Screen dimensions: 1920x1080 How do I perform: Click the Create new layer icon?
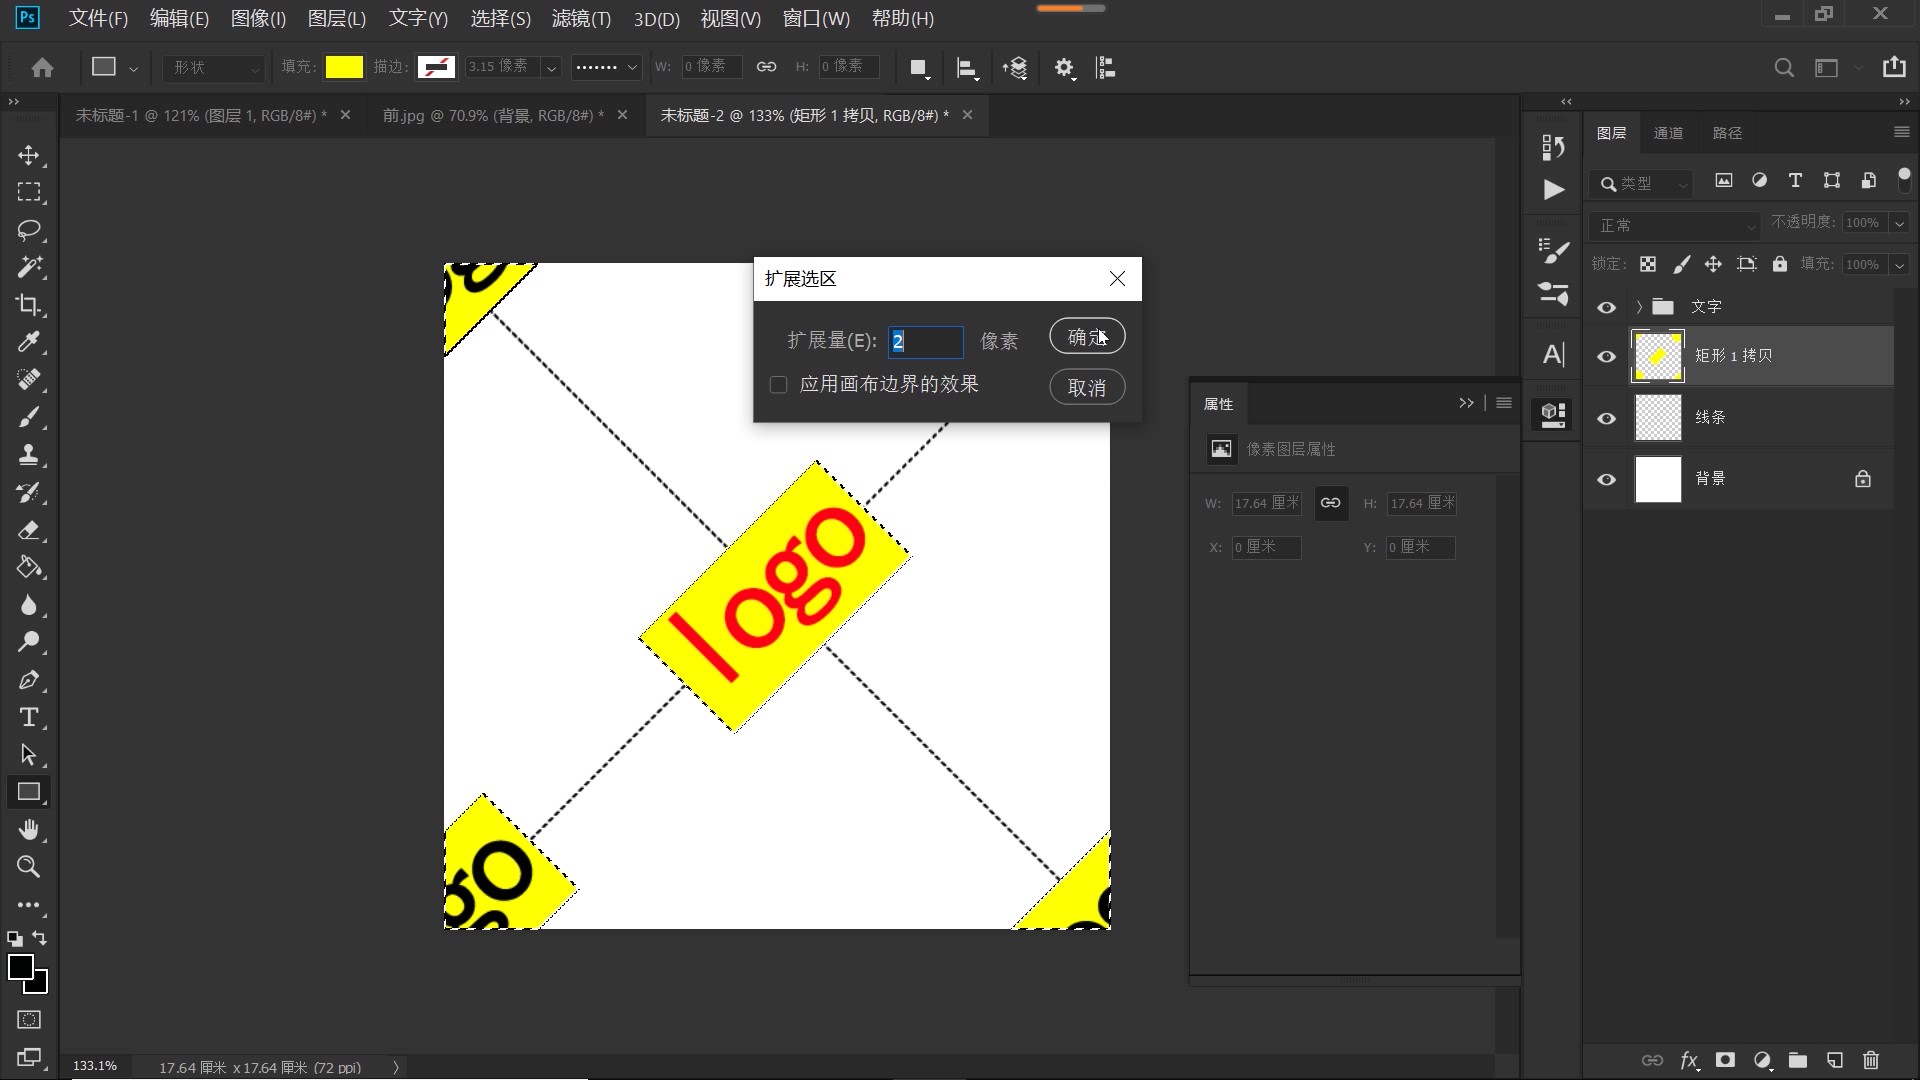(x=1834, y=1061)
